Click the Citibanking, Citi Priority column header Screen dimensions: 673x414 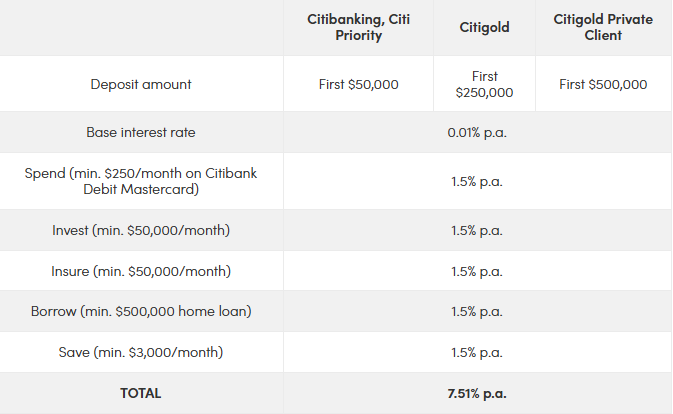[x=358, y=27]
